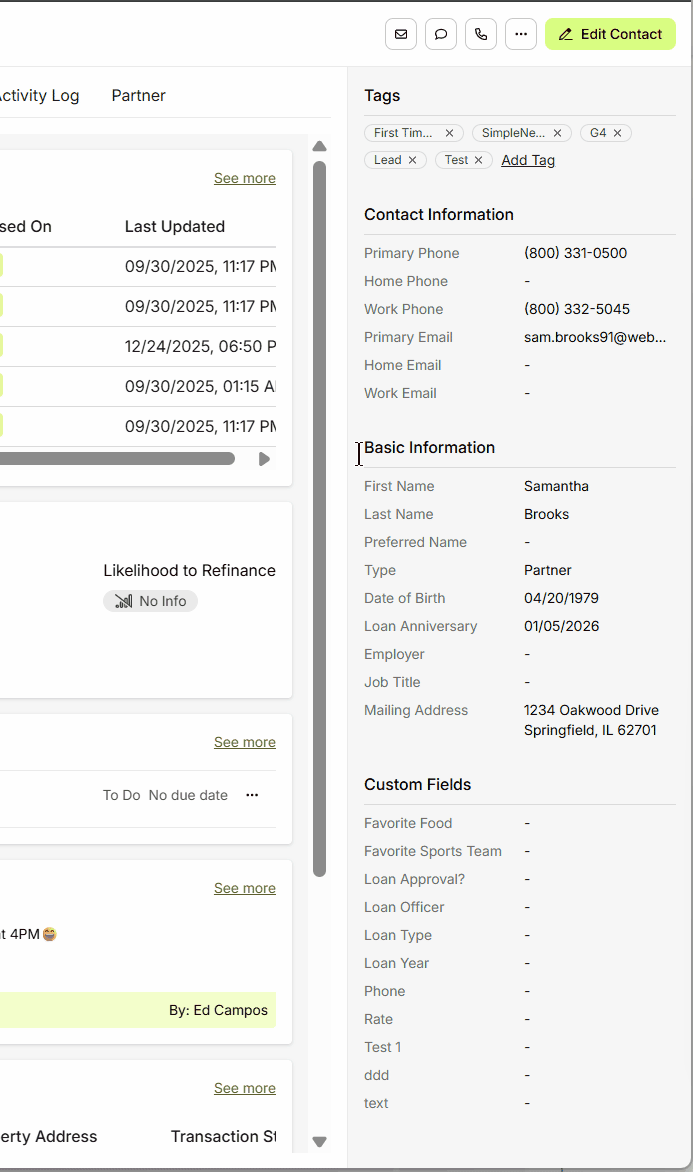Click the Add Tag link

(528, 160)
